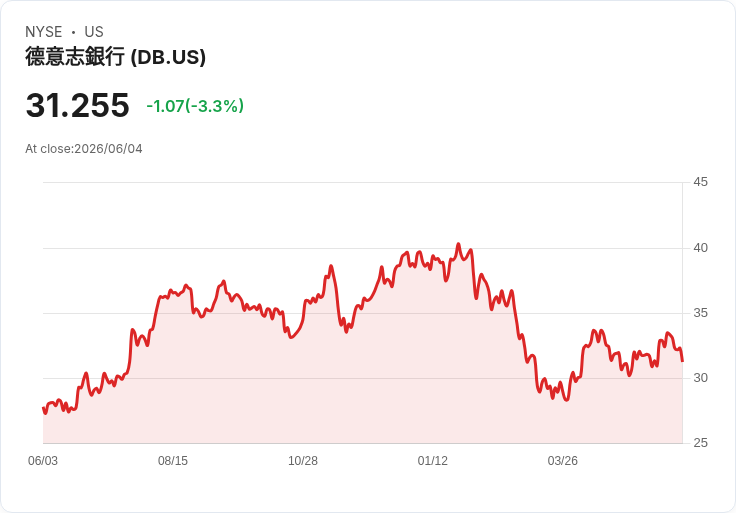Click the chart's highest peak above 40
The image size is (736, 513).
[x=459, y=244]
